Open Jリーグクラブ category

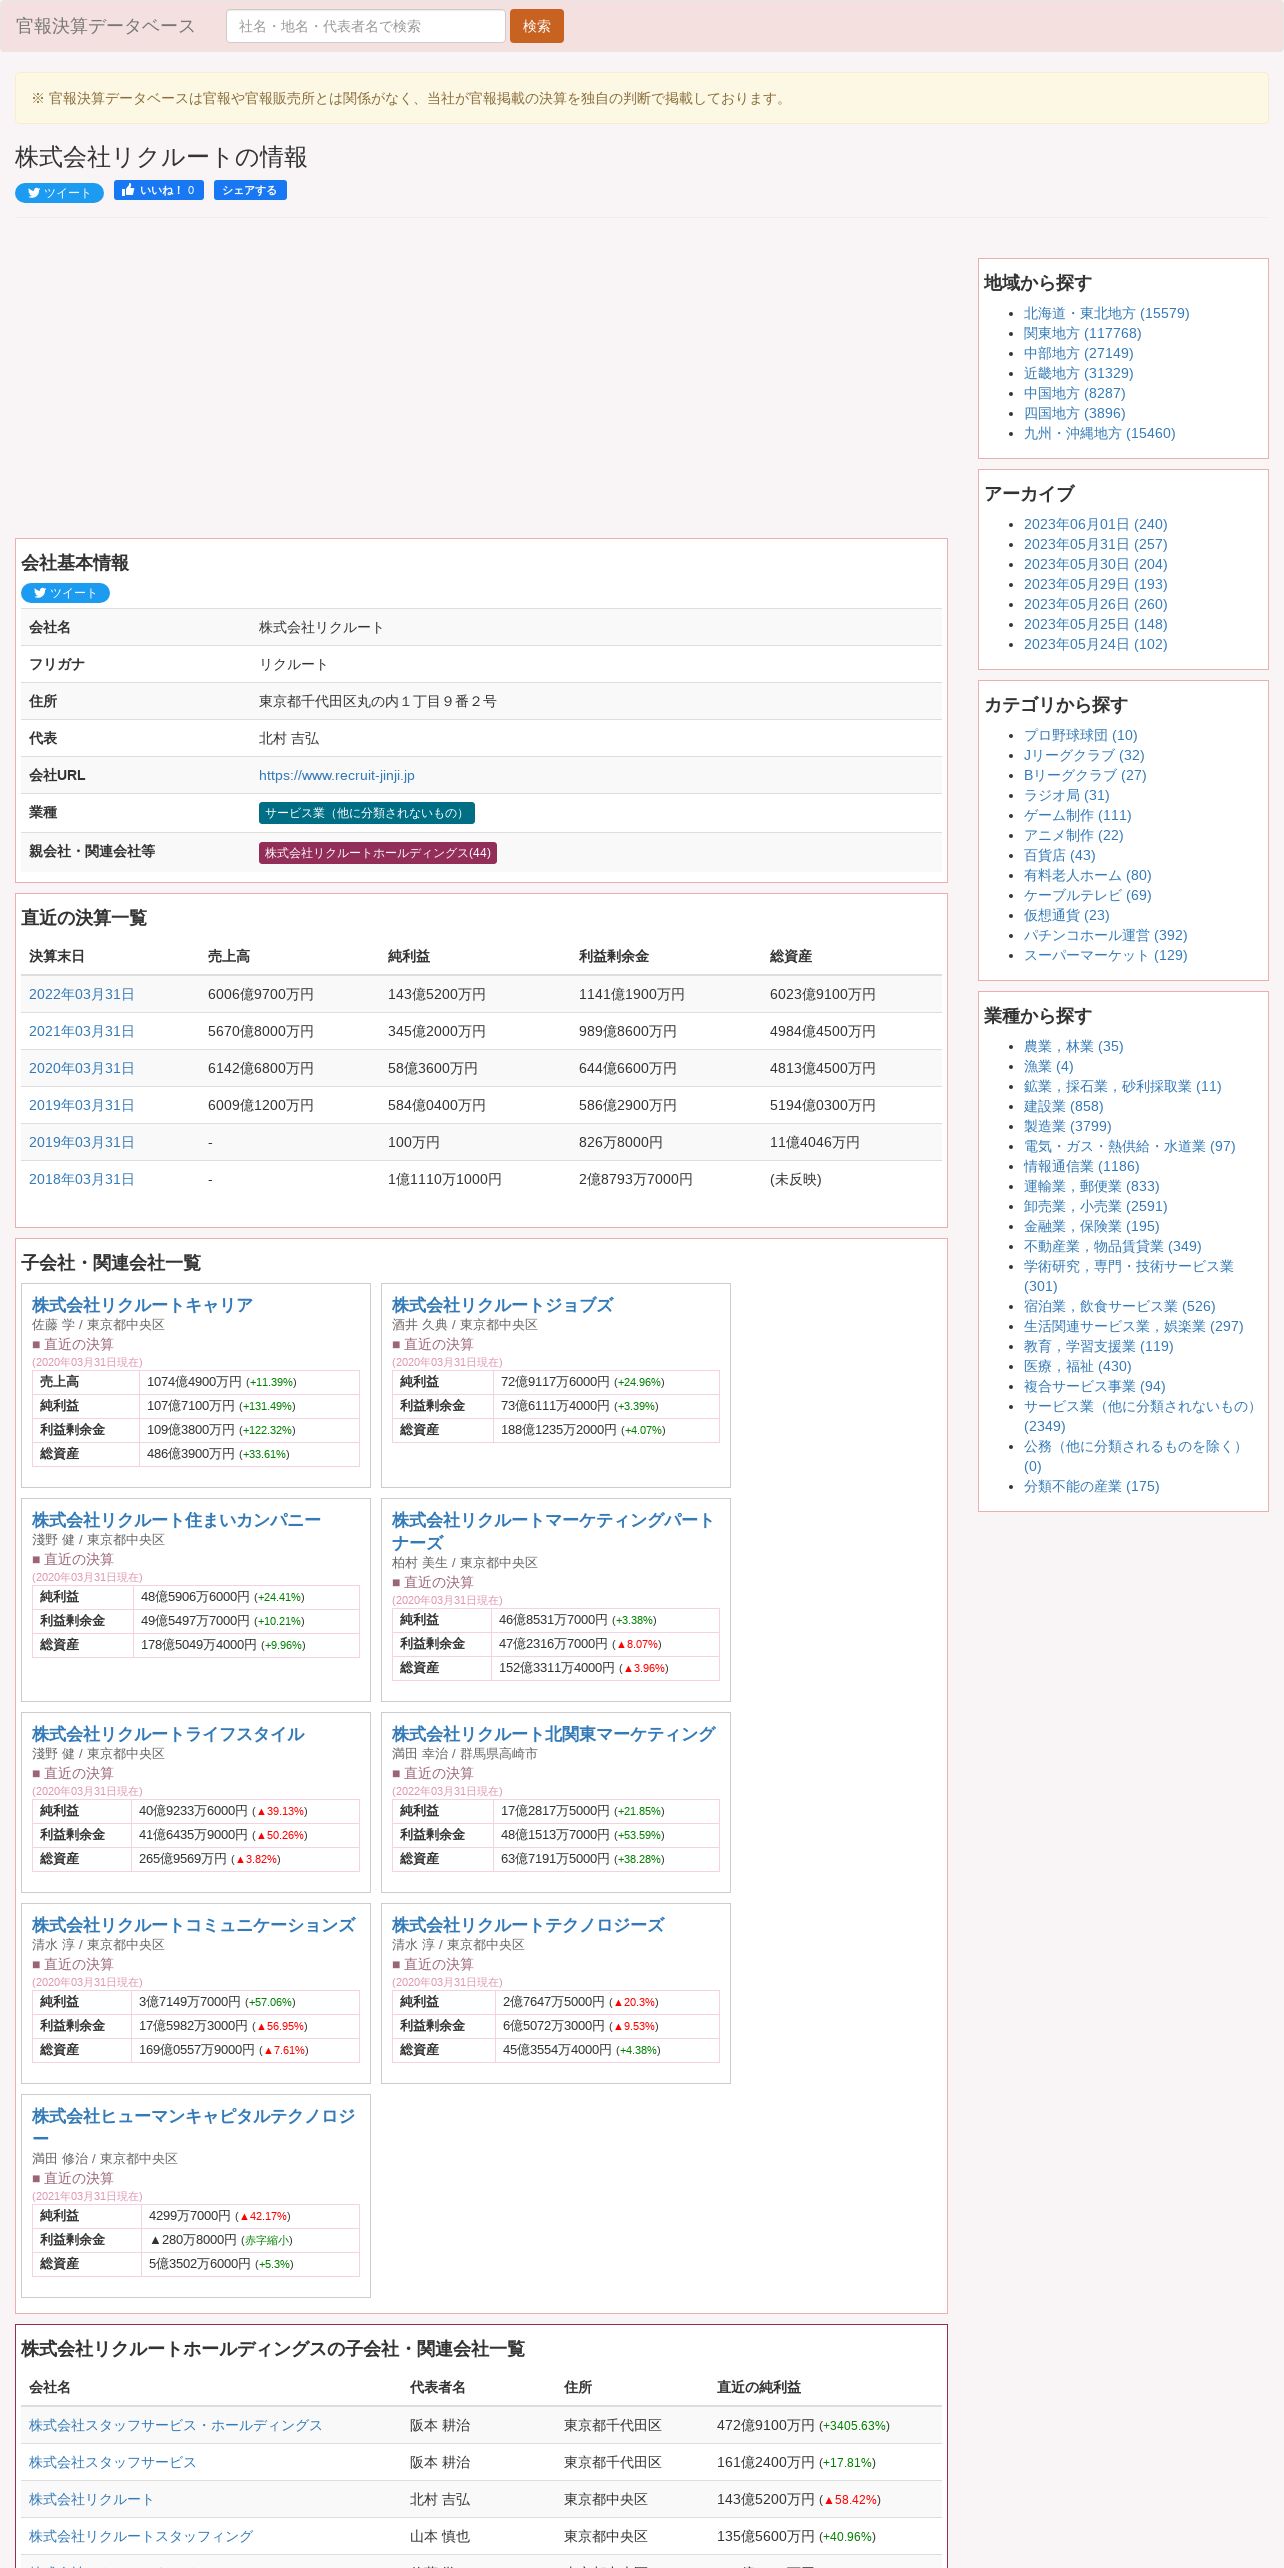1084,755
